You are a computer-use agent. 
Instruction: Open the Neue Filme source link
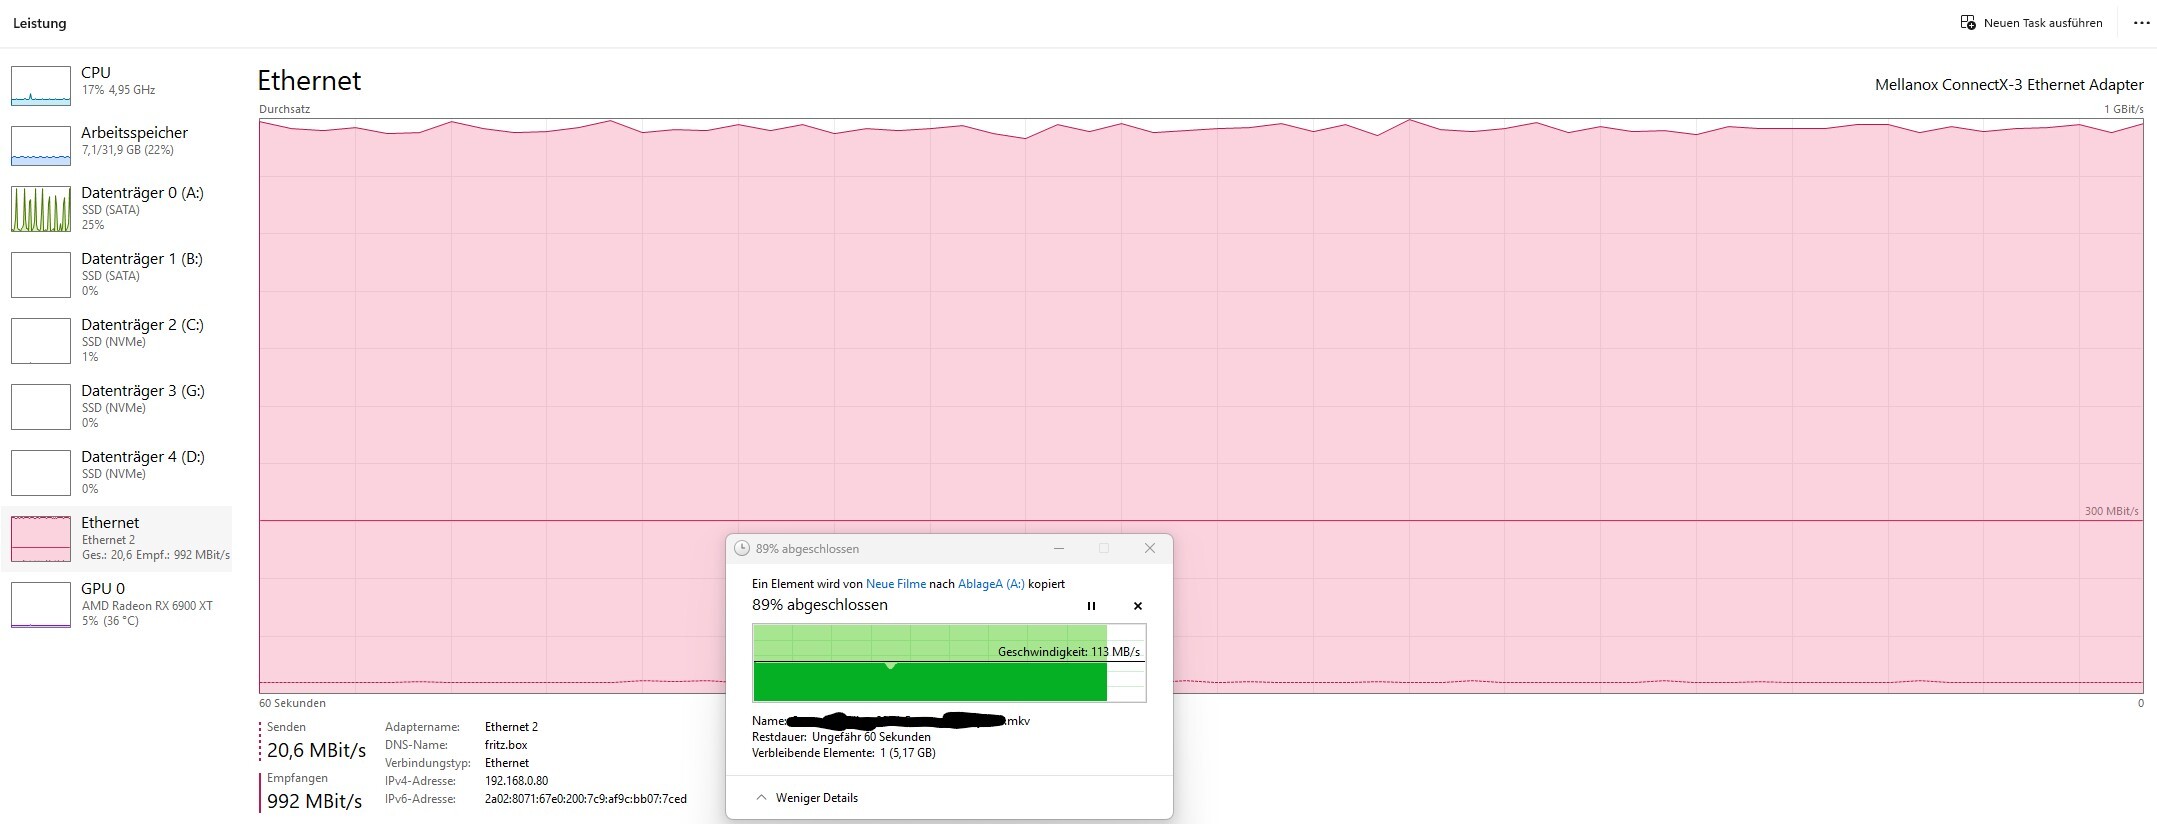pos(896,584)
